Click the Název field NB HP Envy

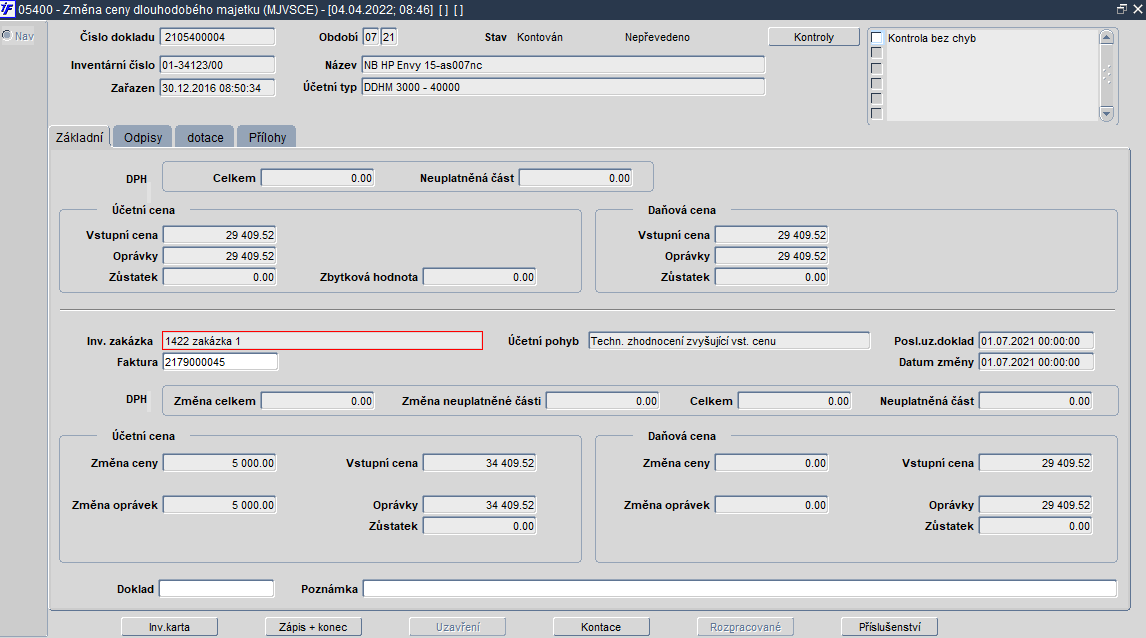point(563,65)
